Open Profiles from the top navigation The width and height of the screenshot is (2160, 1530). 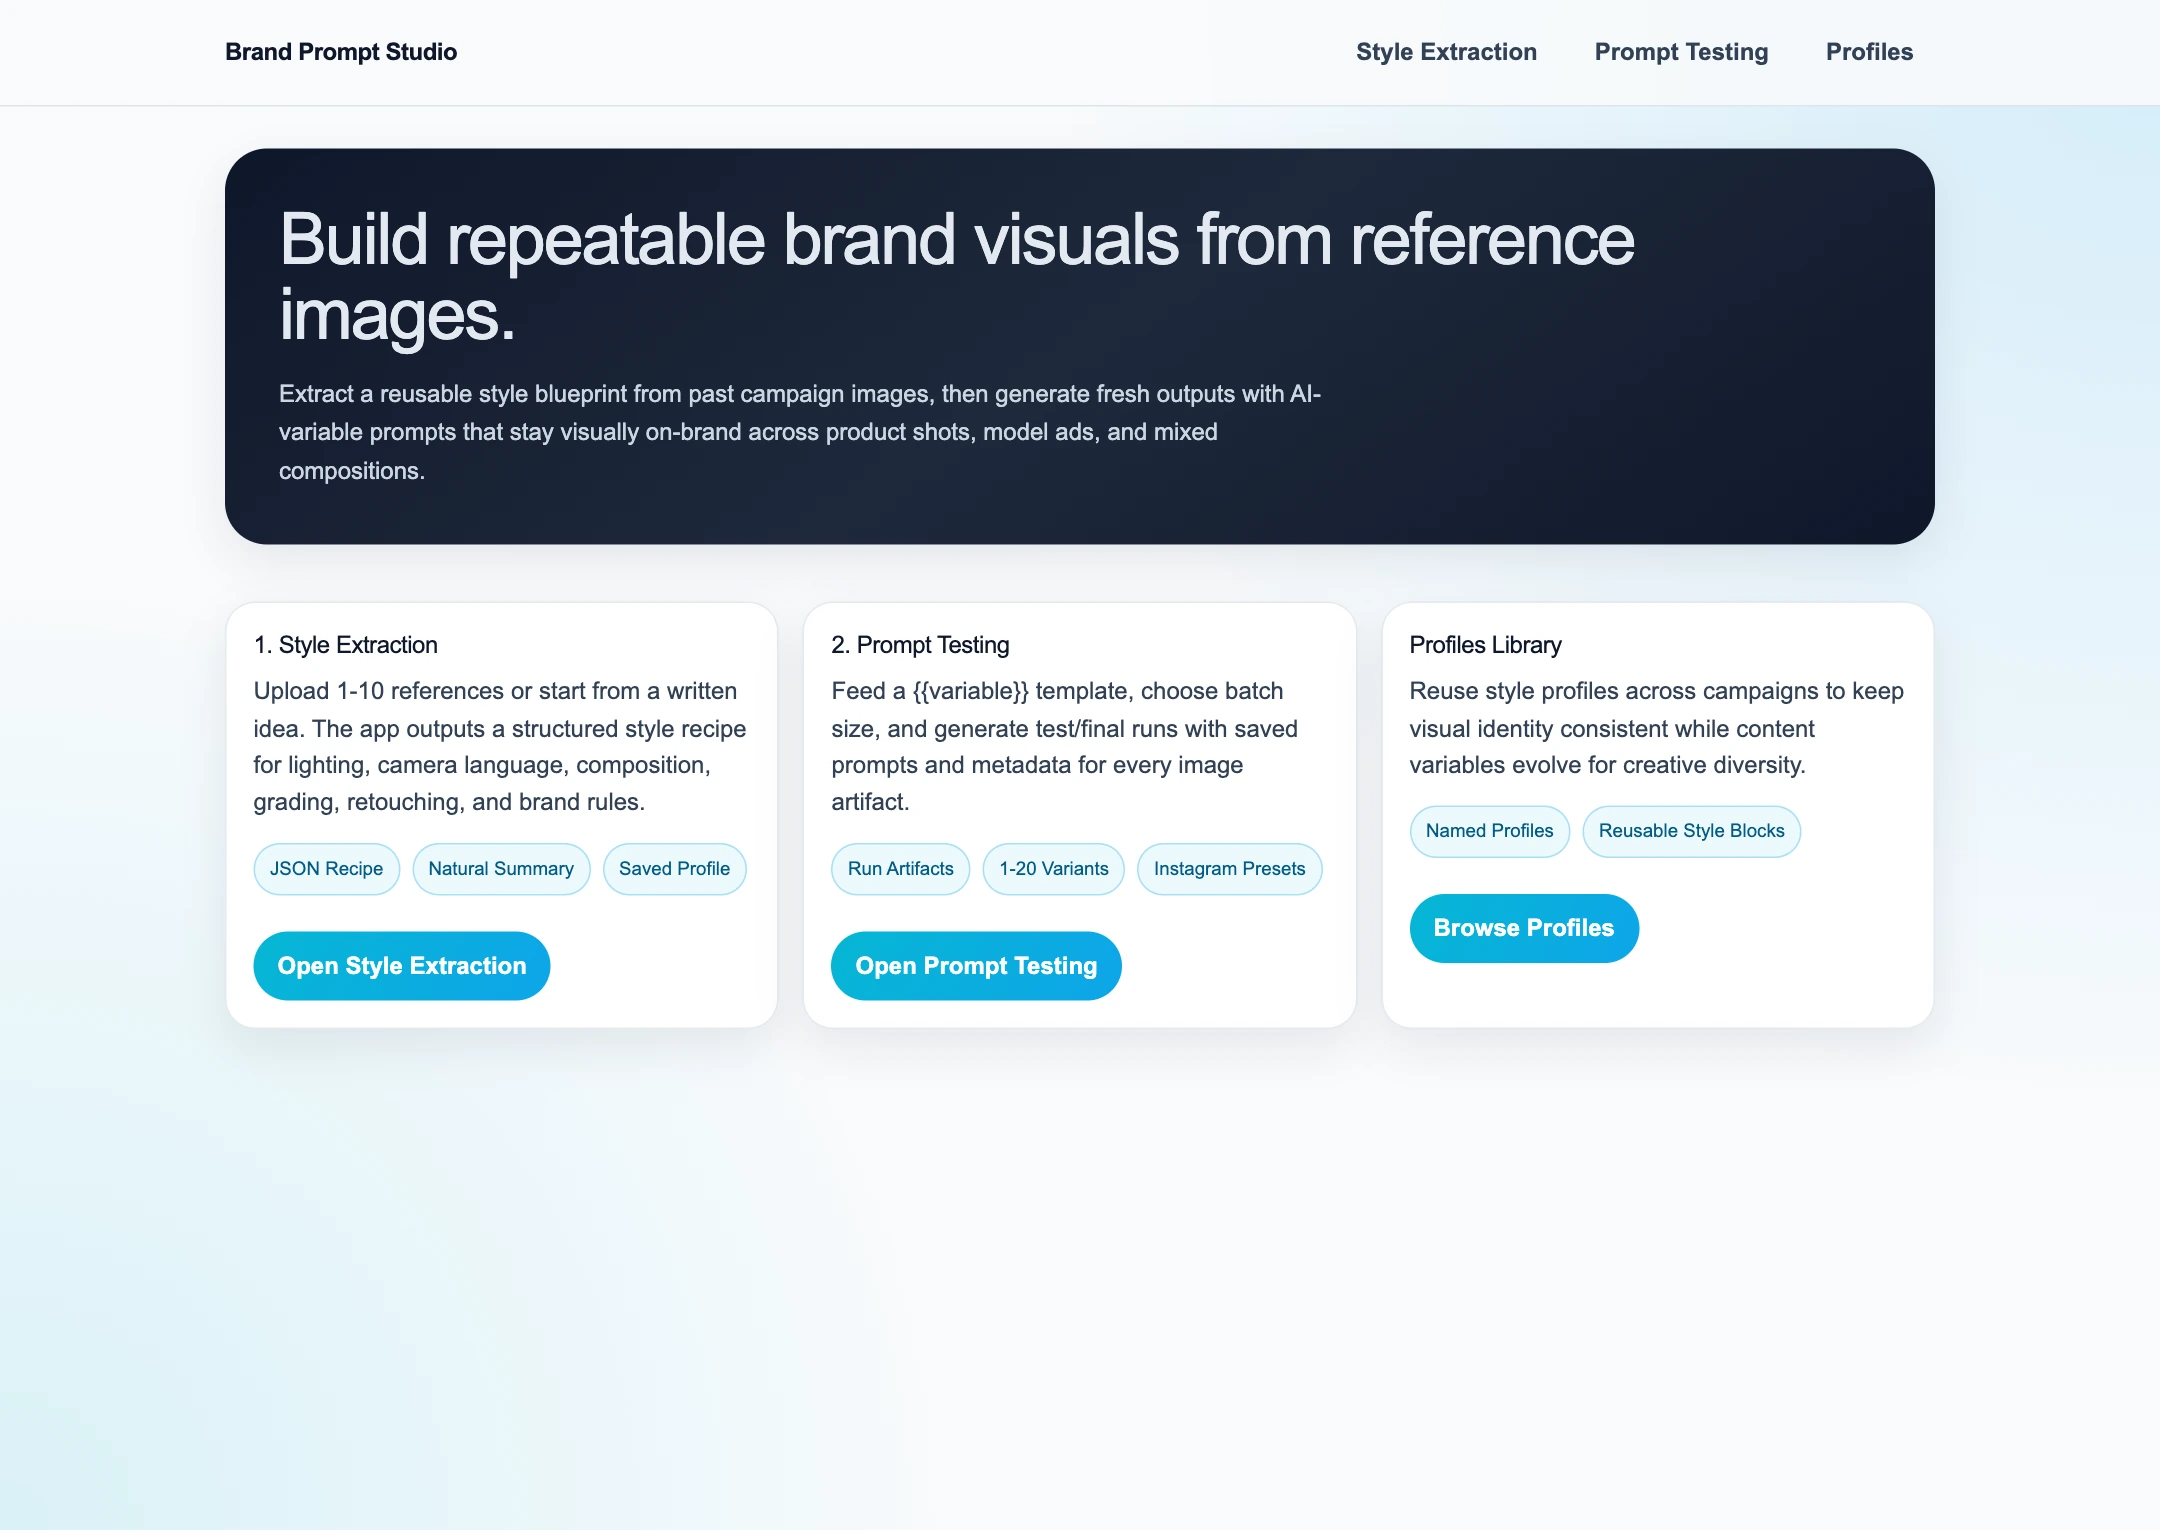click(1869, 52)
